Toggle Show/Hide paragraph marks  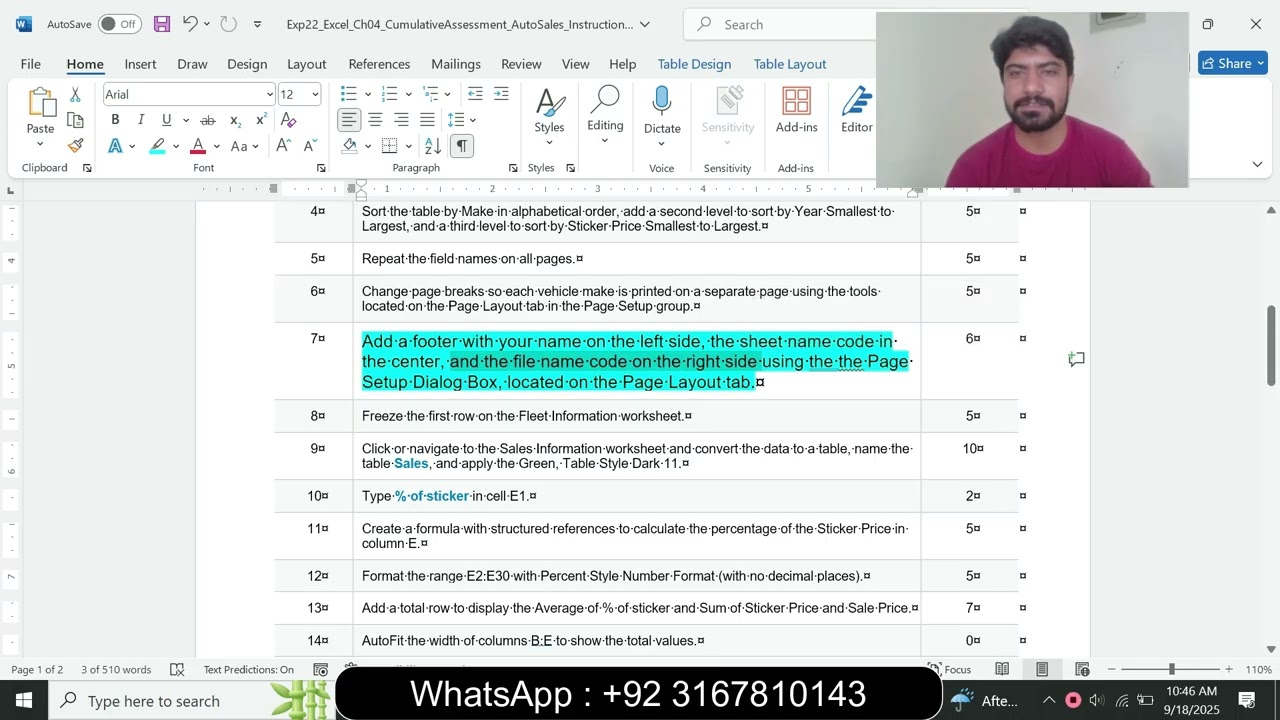coord(461,146)
